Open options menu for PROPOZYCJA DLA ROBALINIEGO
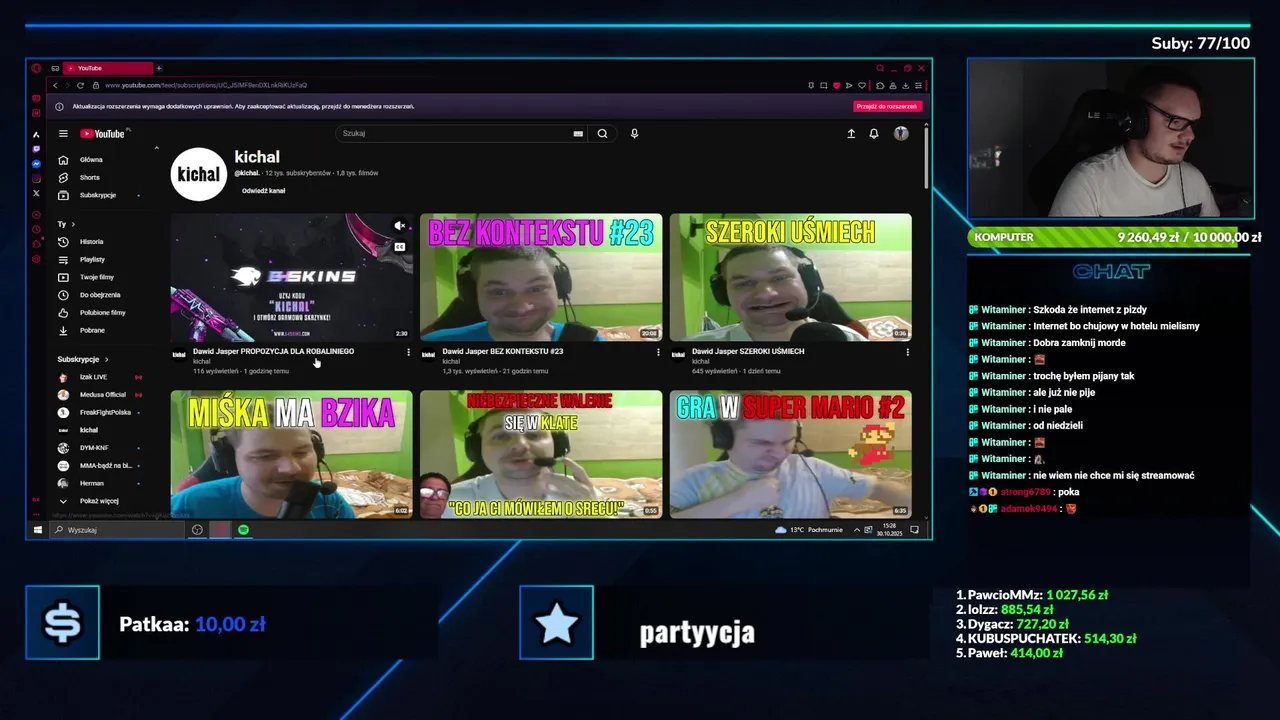The height and width of the screenshot is (720, 1280). click(x=408, y=352)
